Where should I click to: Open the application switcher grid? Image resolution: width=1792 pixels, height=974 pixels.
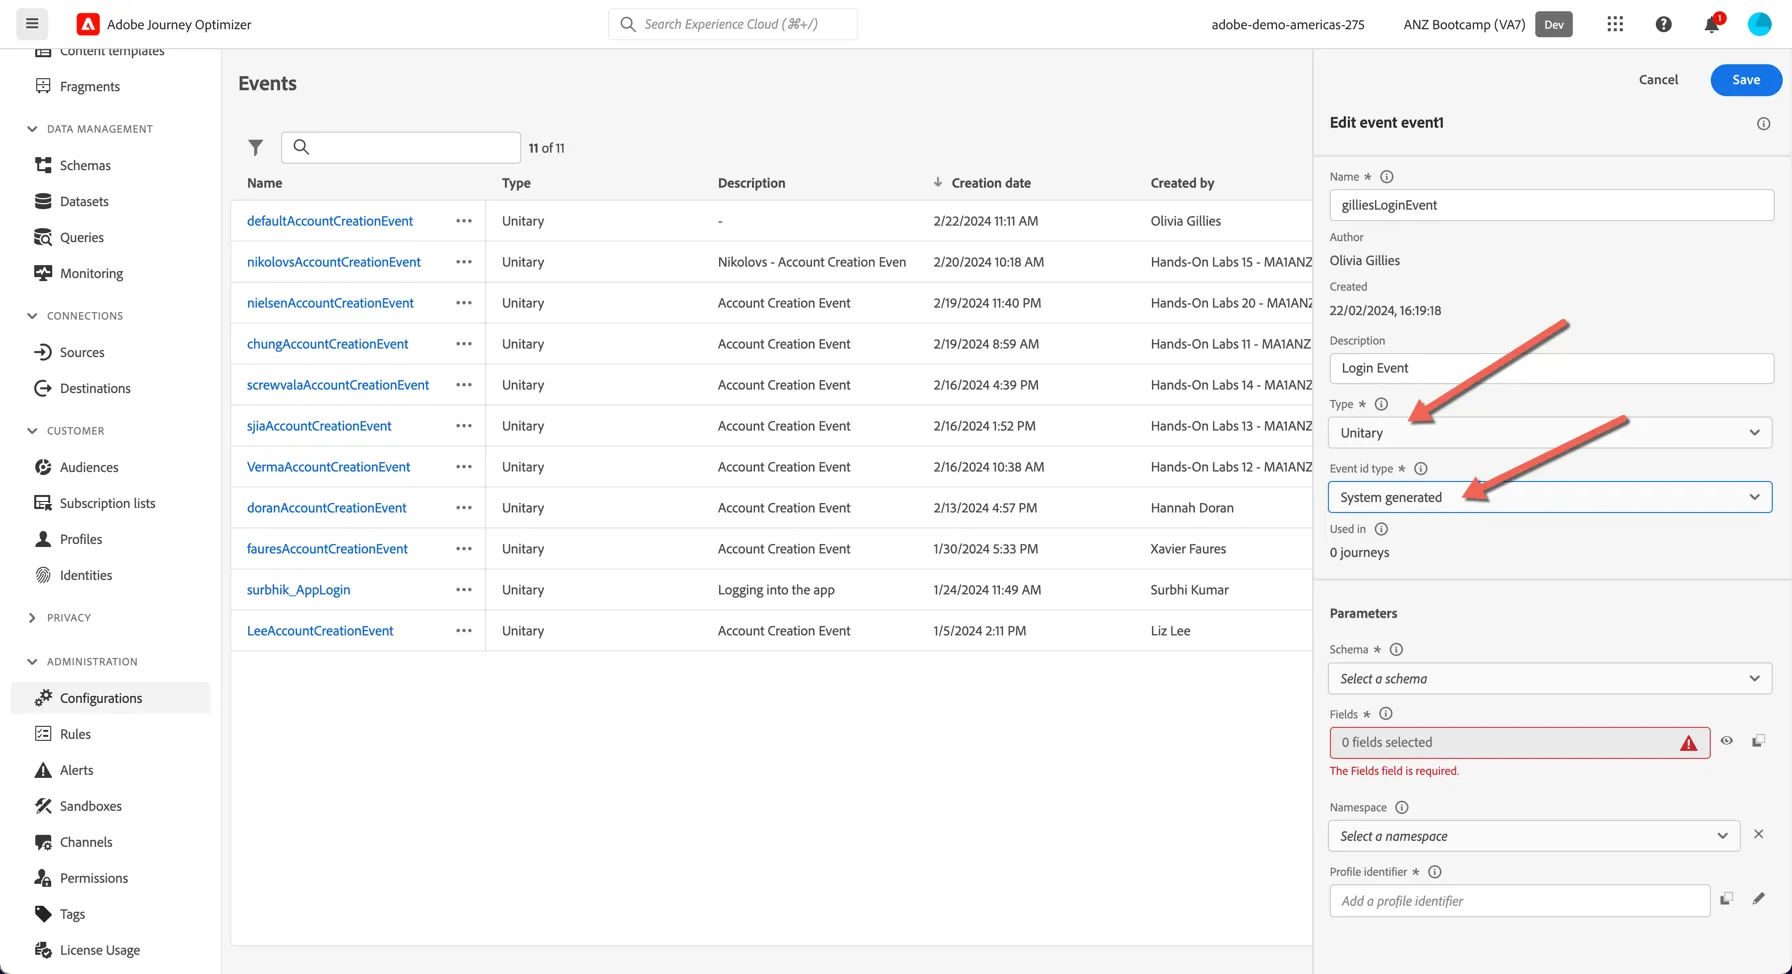pos(1615,24)
